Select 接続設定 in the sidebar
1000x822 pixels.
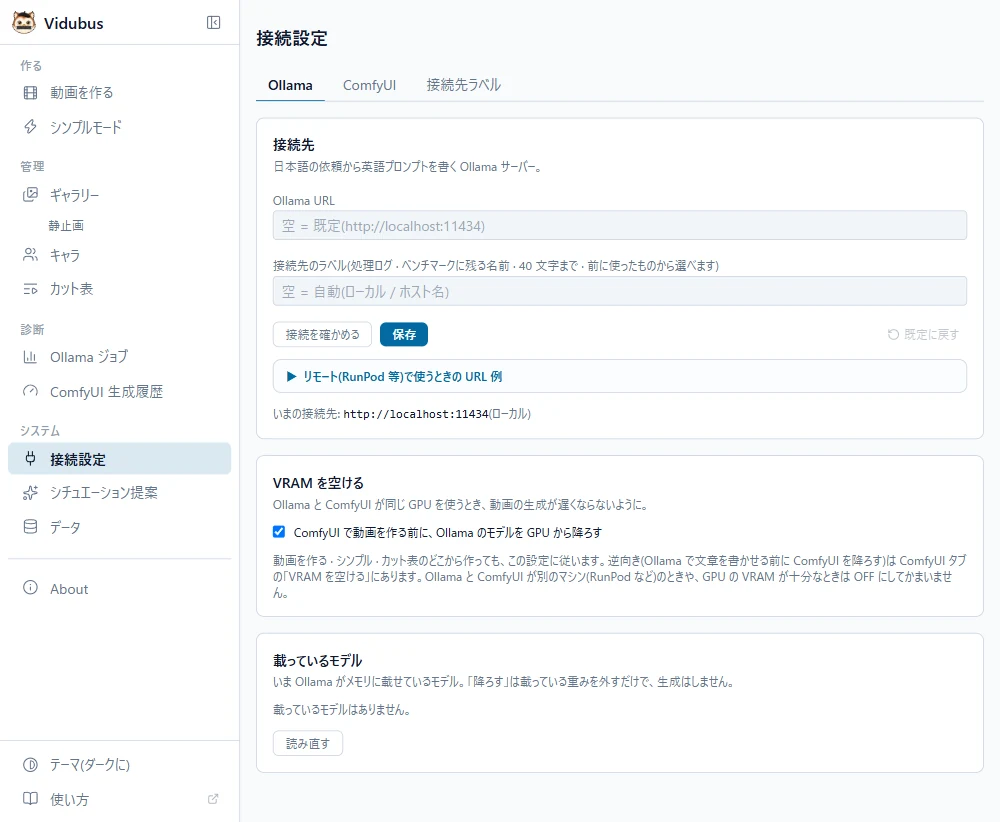[119, 459]
